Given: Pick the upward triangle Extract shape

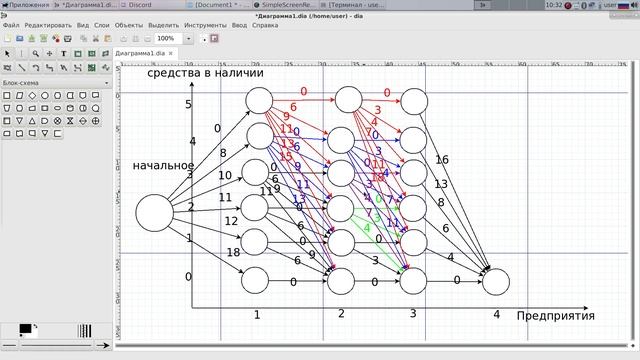Looking at the screenshot, I should point(32,121).
